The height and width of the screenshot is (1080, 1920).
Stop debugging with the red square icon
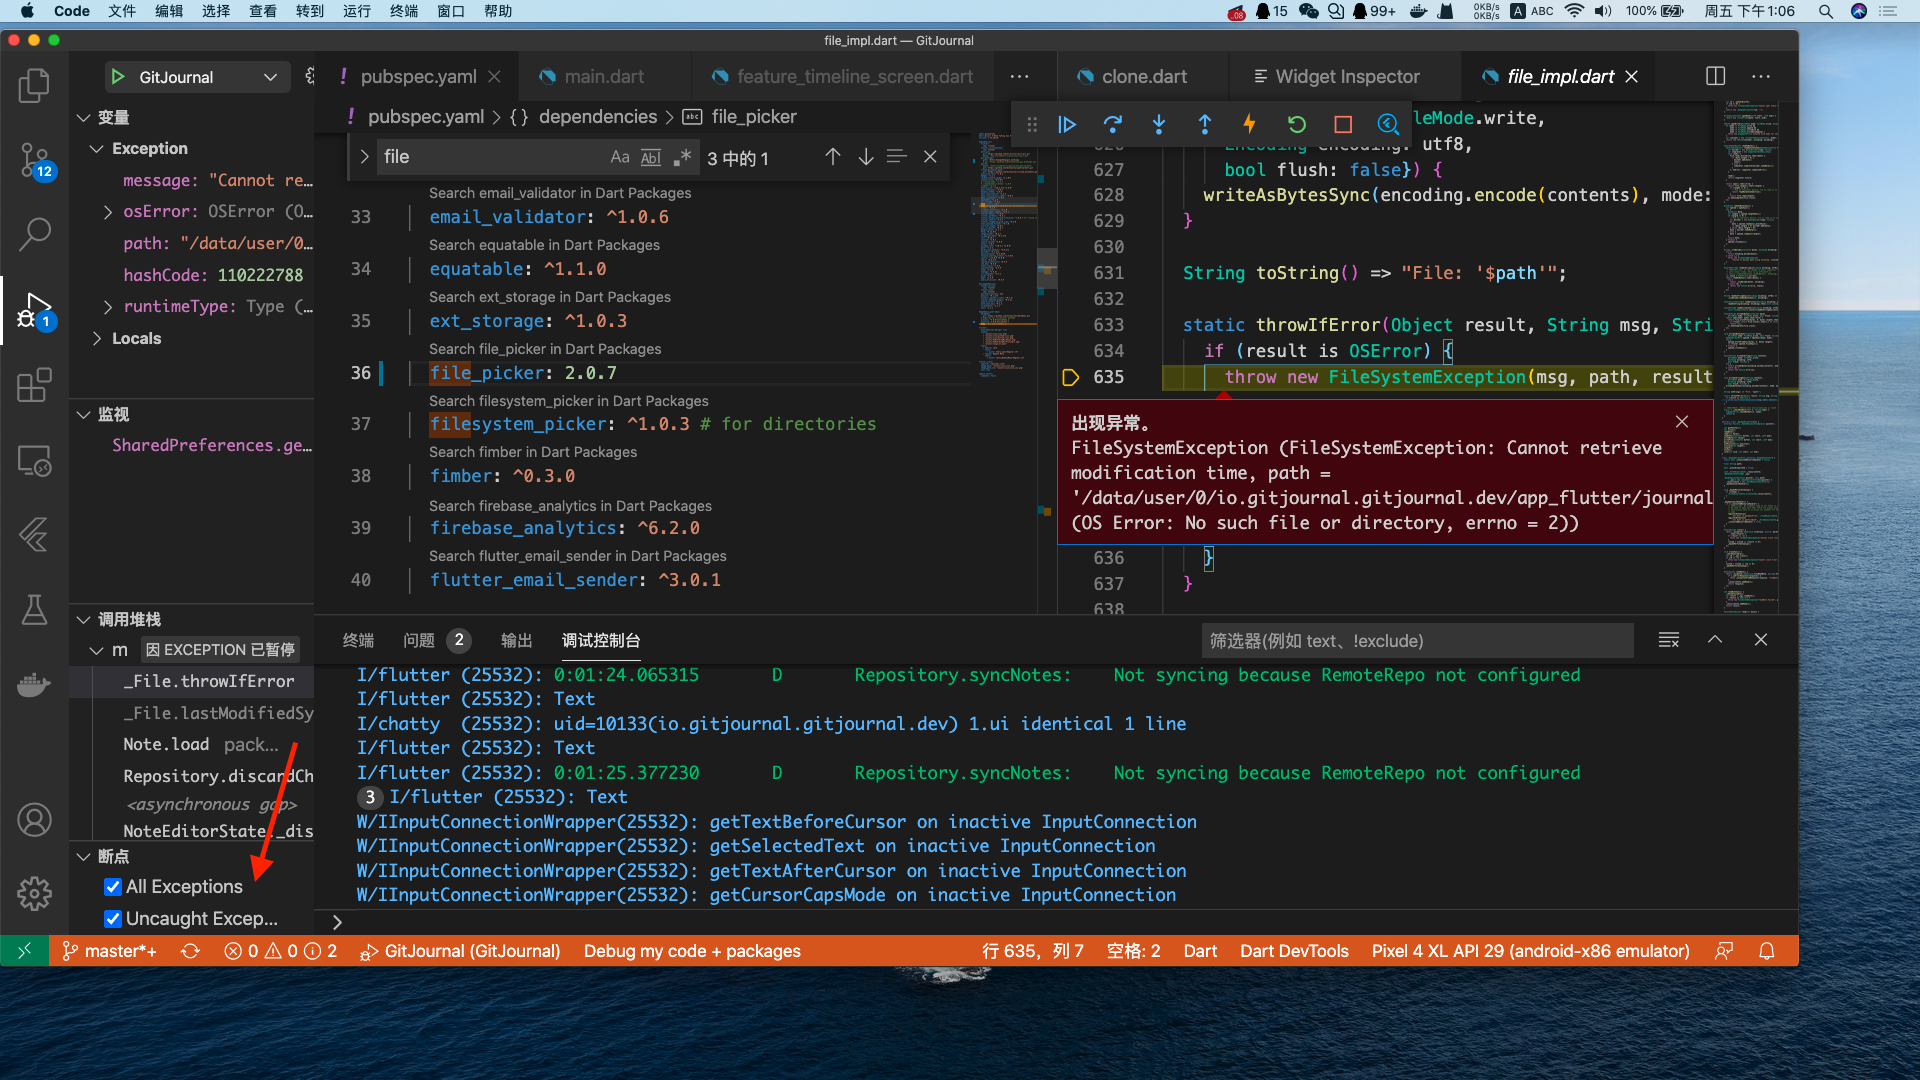(1342, 124)
